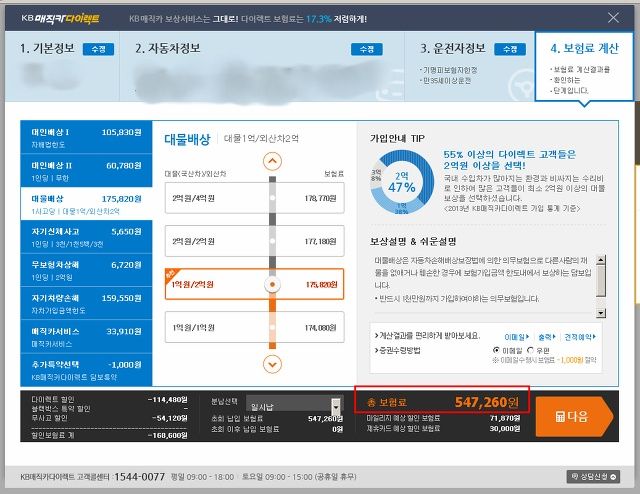Click the down arrow below the coverage slider
640x494 pixels.
[x=272, y=363]
